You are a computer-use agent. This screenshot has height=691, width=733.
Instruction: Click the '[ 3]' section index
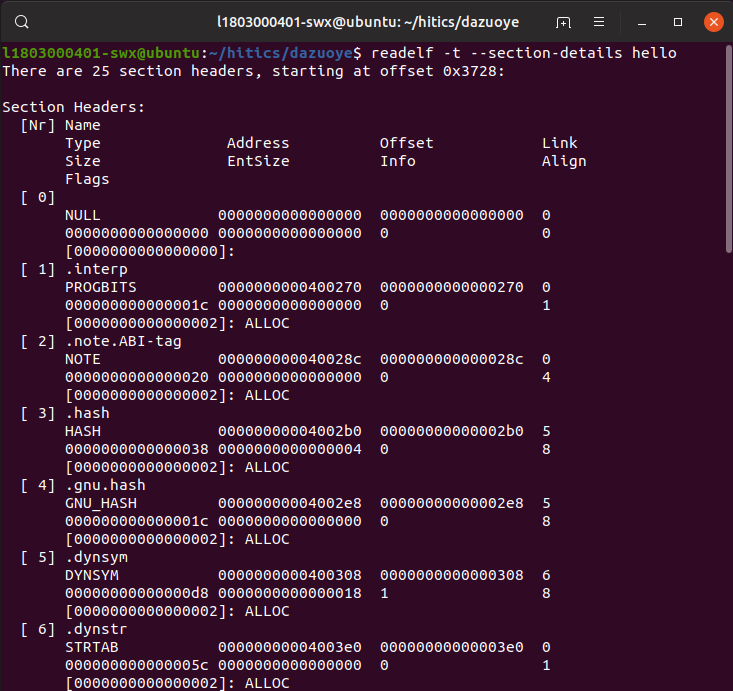click(38, 413)
